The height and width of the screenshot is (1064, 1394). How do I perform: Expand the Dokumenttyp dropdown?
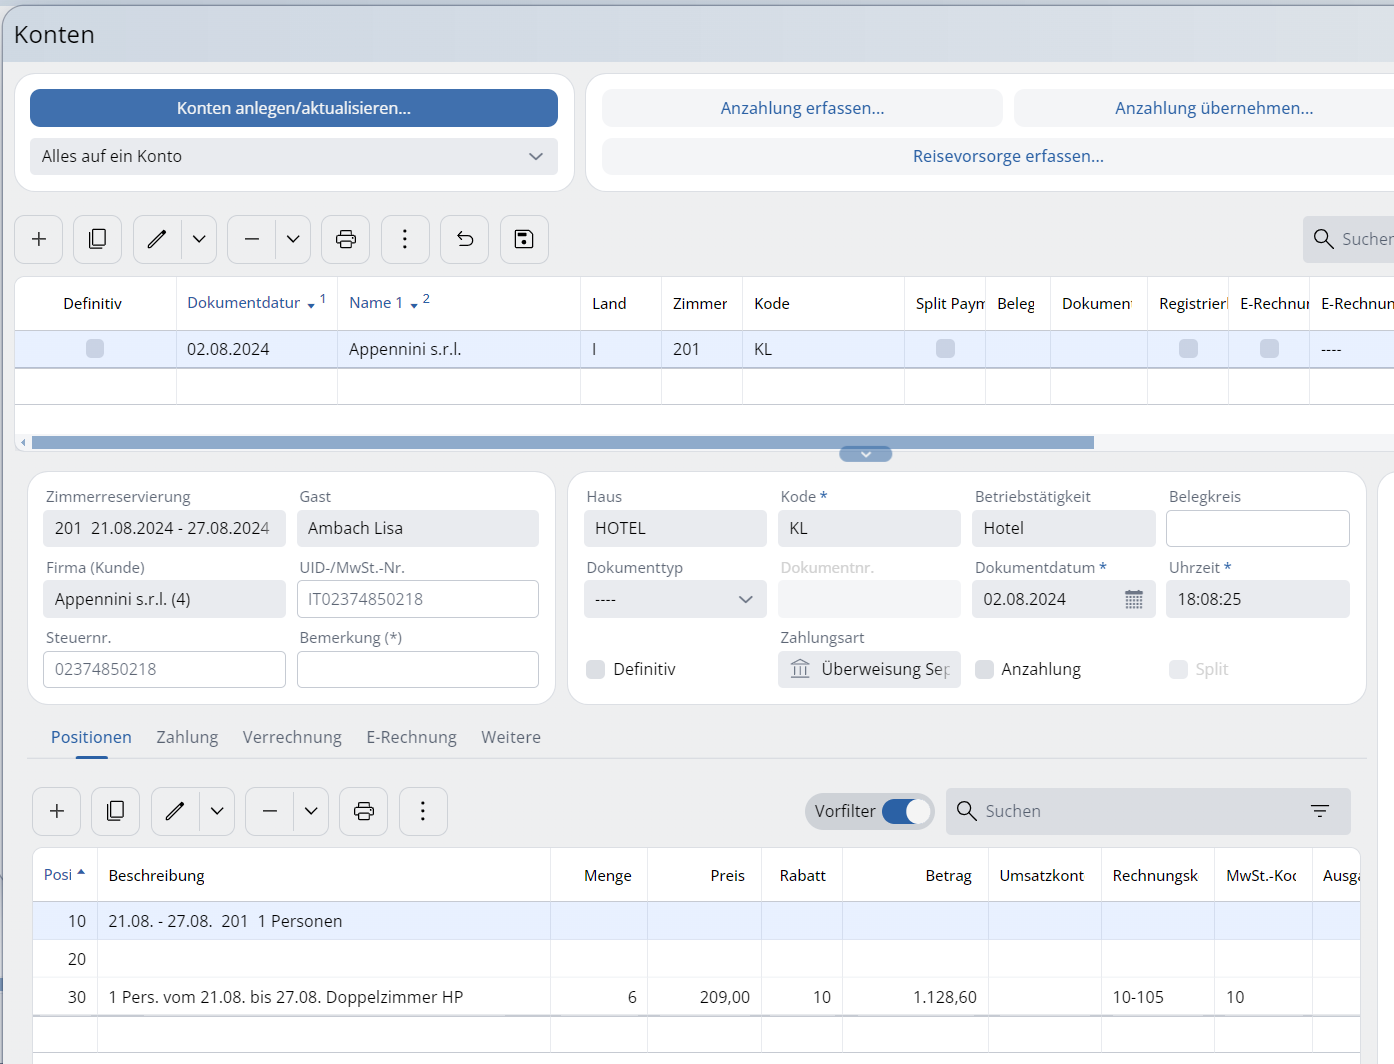[x=674, y=599]
